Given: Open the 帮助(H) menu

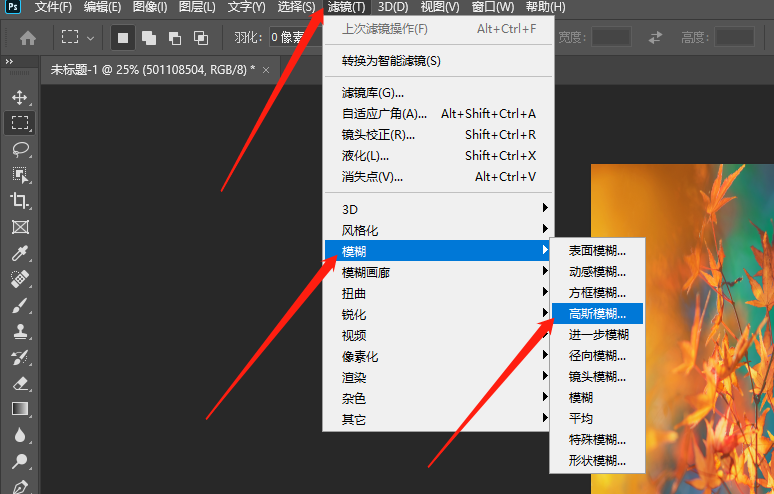Looking at the screenshot, I should click(x=545, y=7).
